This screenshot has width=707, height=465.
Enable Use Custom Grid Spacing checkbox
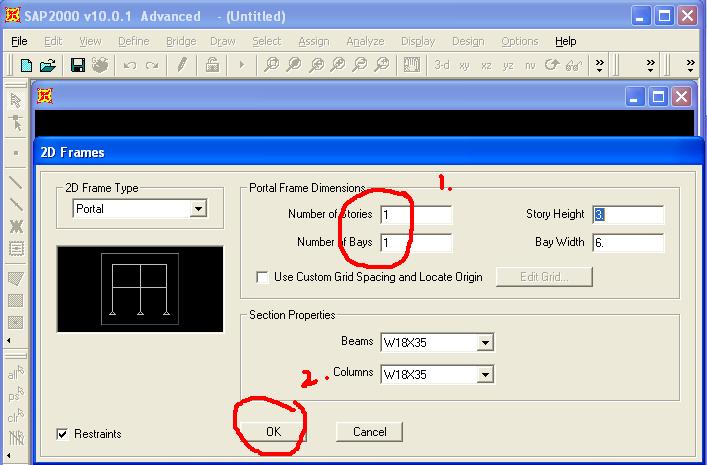click(x=262, y=276)
